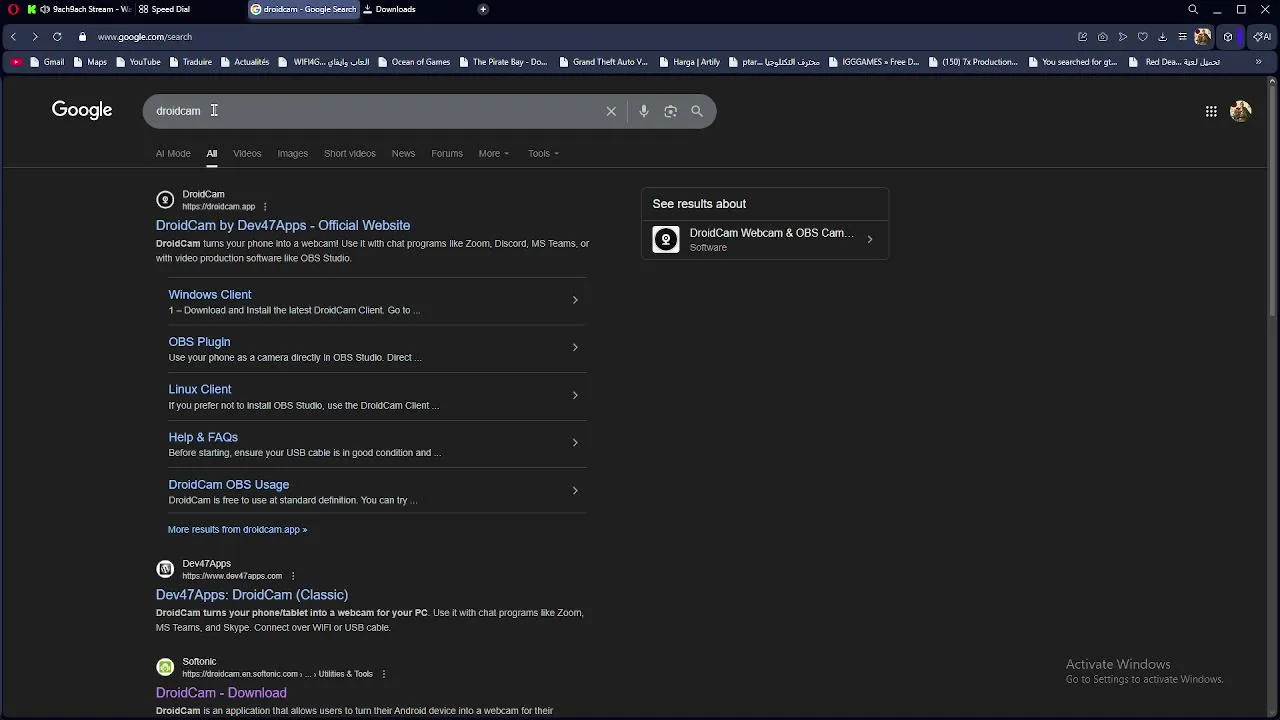
Task: Expand the Windows Client sitelink chevron
Action: [x=575, y=300]
